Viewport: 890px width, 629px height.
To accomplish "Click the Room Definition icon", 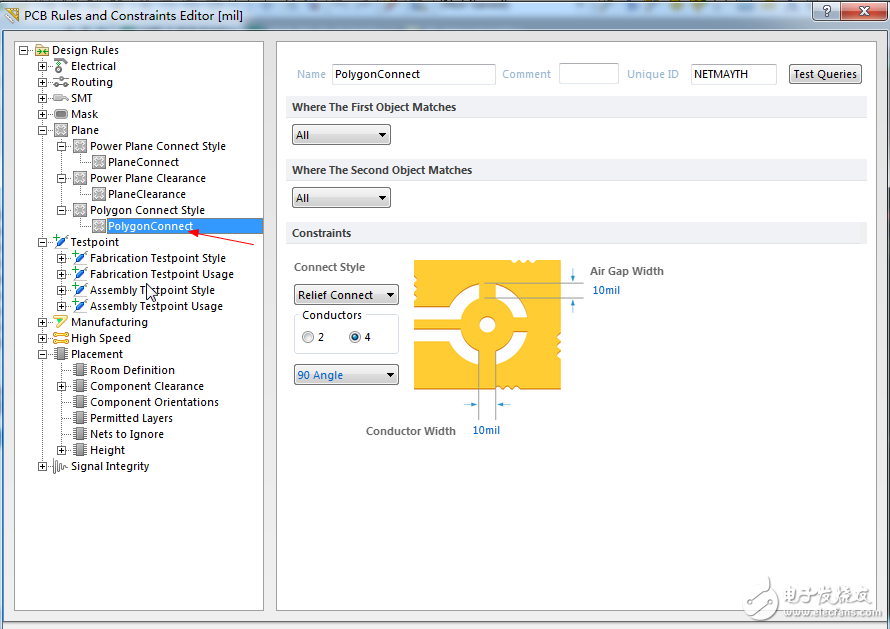I will 80,370.
